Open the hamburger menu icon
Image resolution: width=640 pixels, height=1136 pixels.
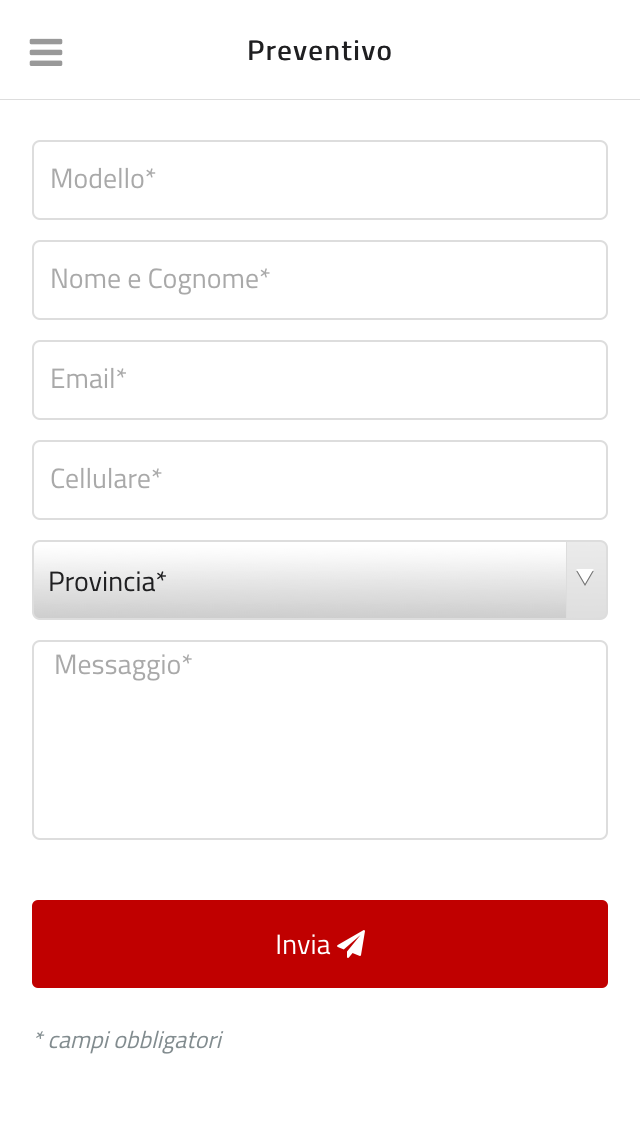click(46, 52)
